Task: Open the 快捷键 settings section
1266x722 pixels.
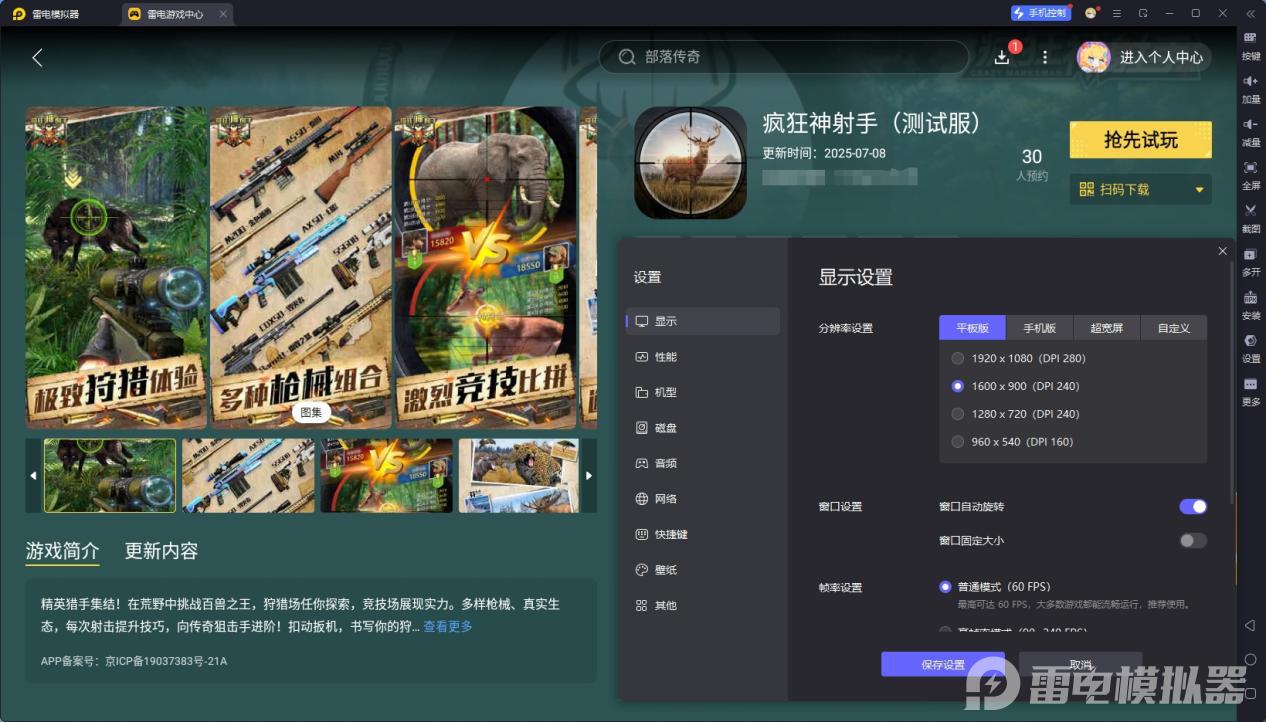Action: [703, 535]
